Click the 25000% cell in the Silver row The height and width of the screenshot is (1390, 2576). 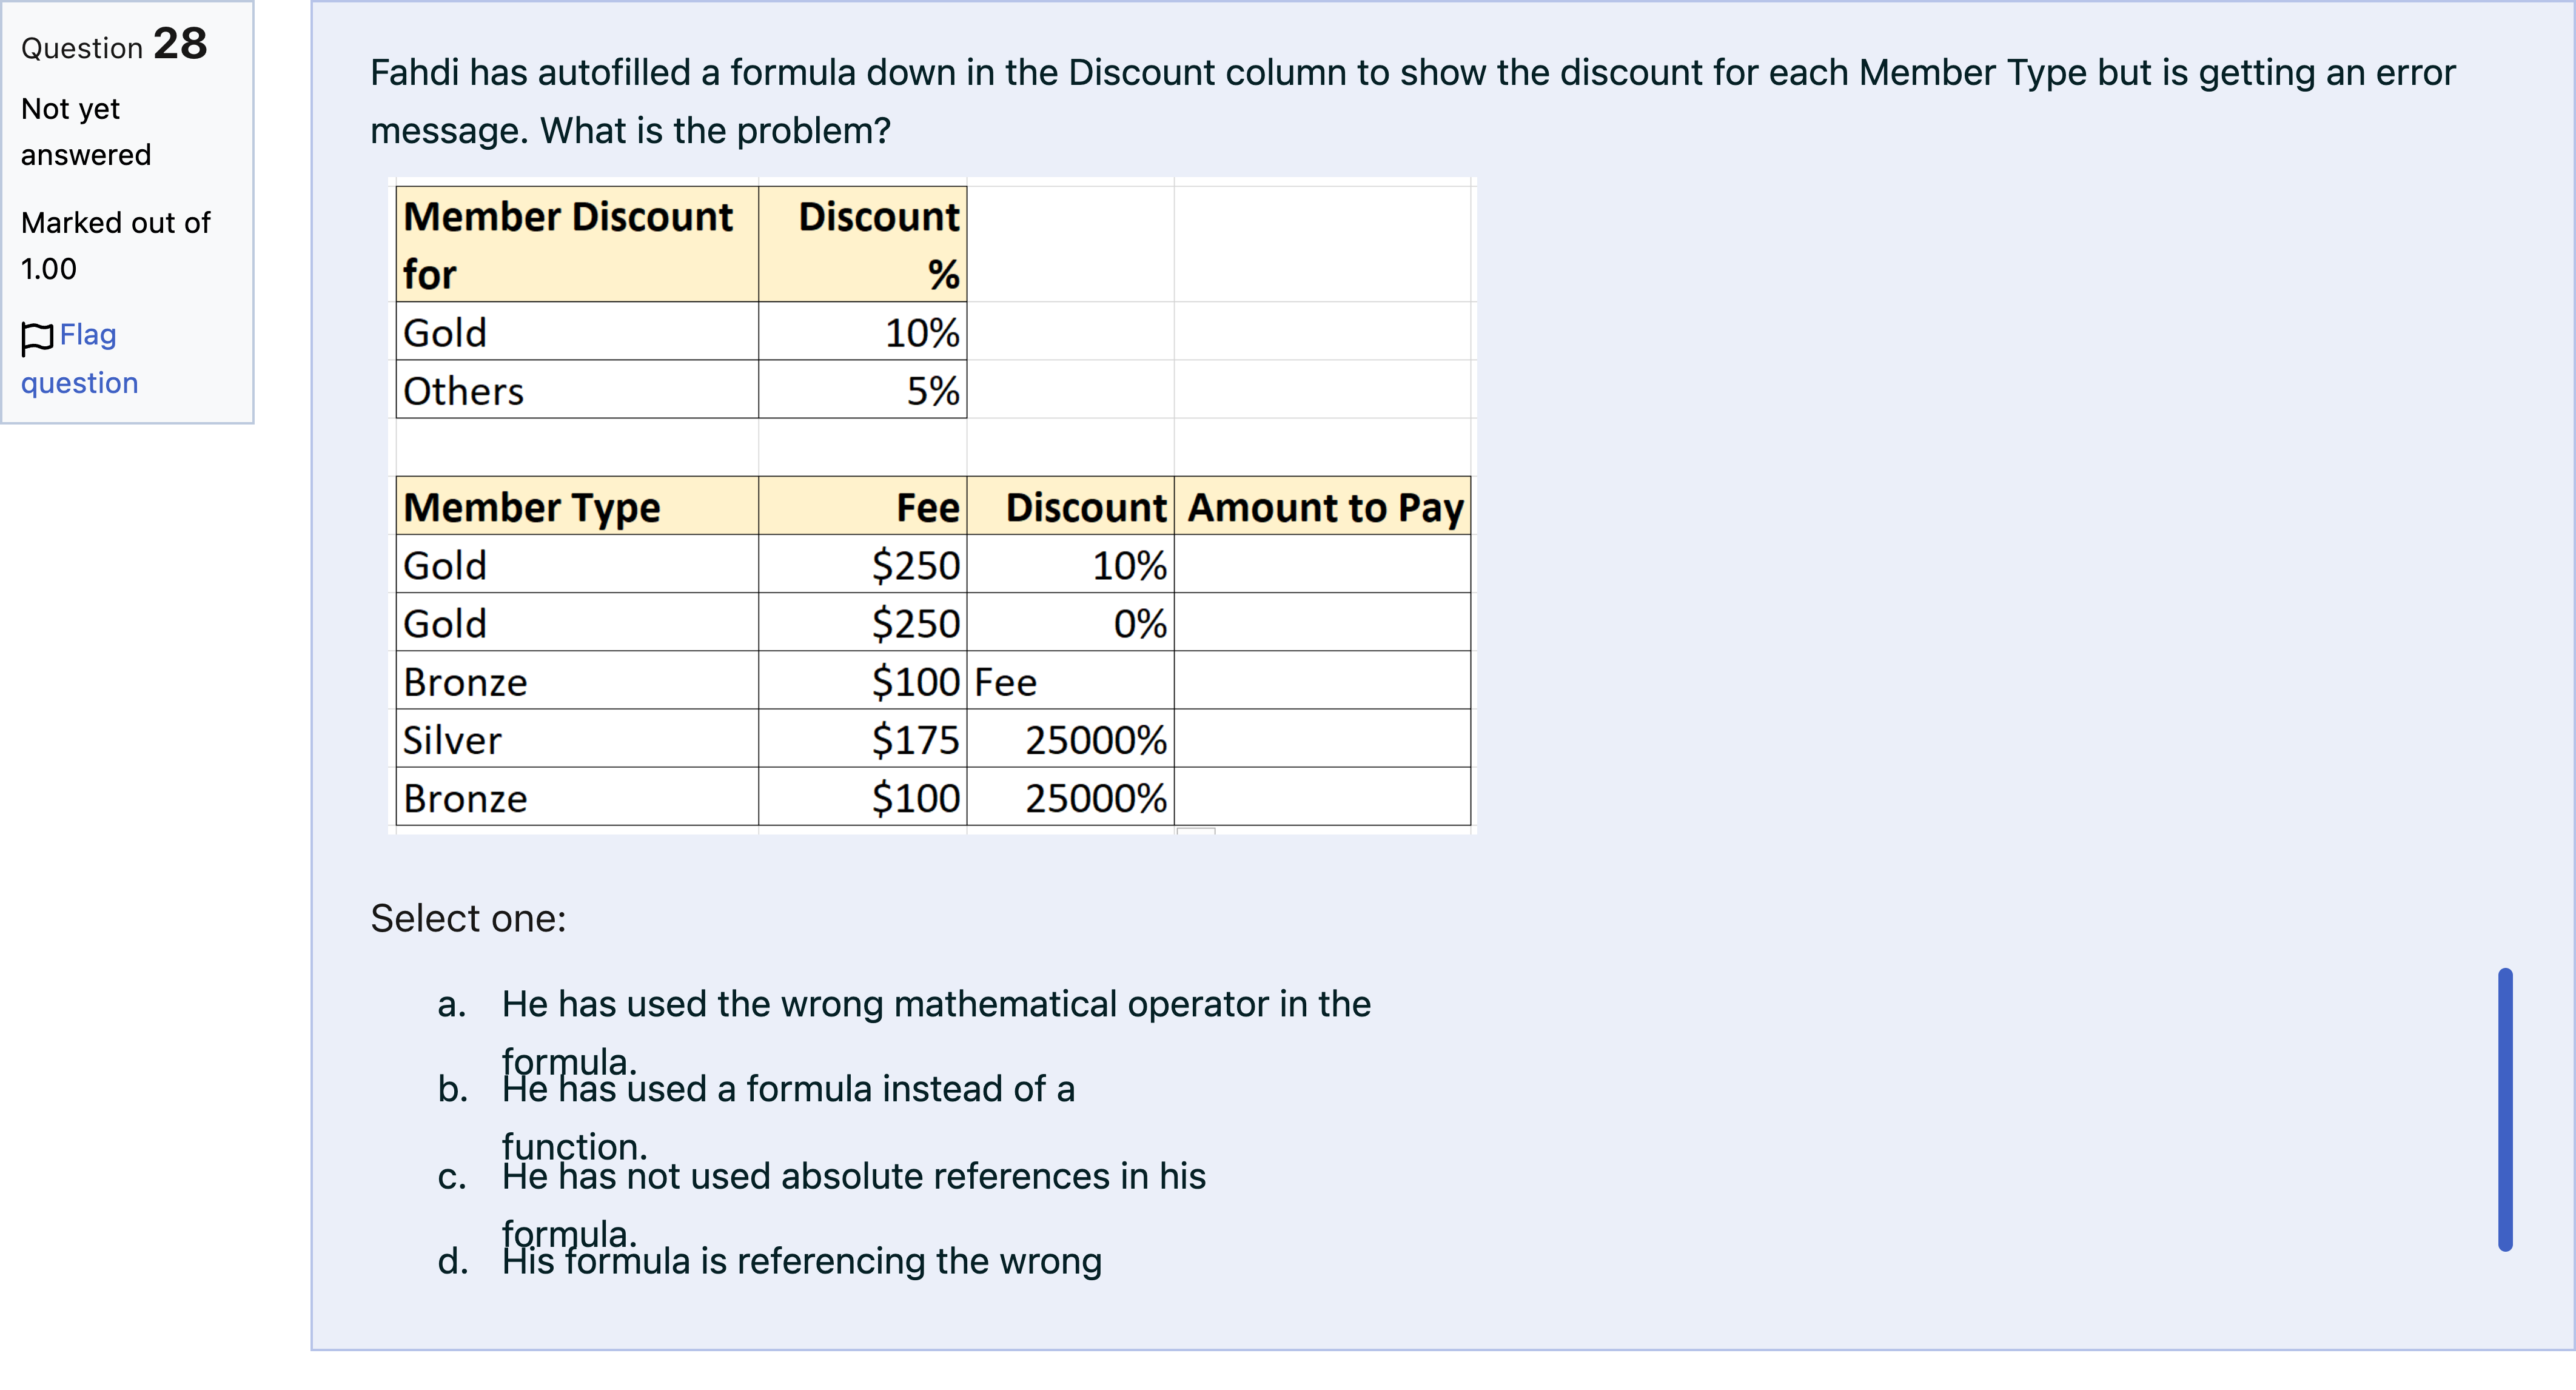pos(1070,739)
